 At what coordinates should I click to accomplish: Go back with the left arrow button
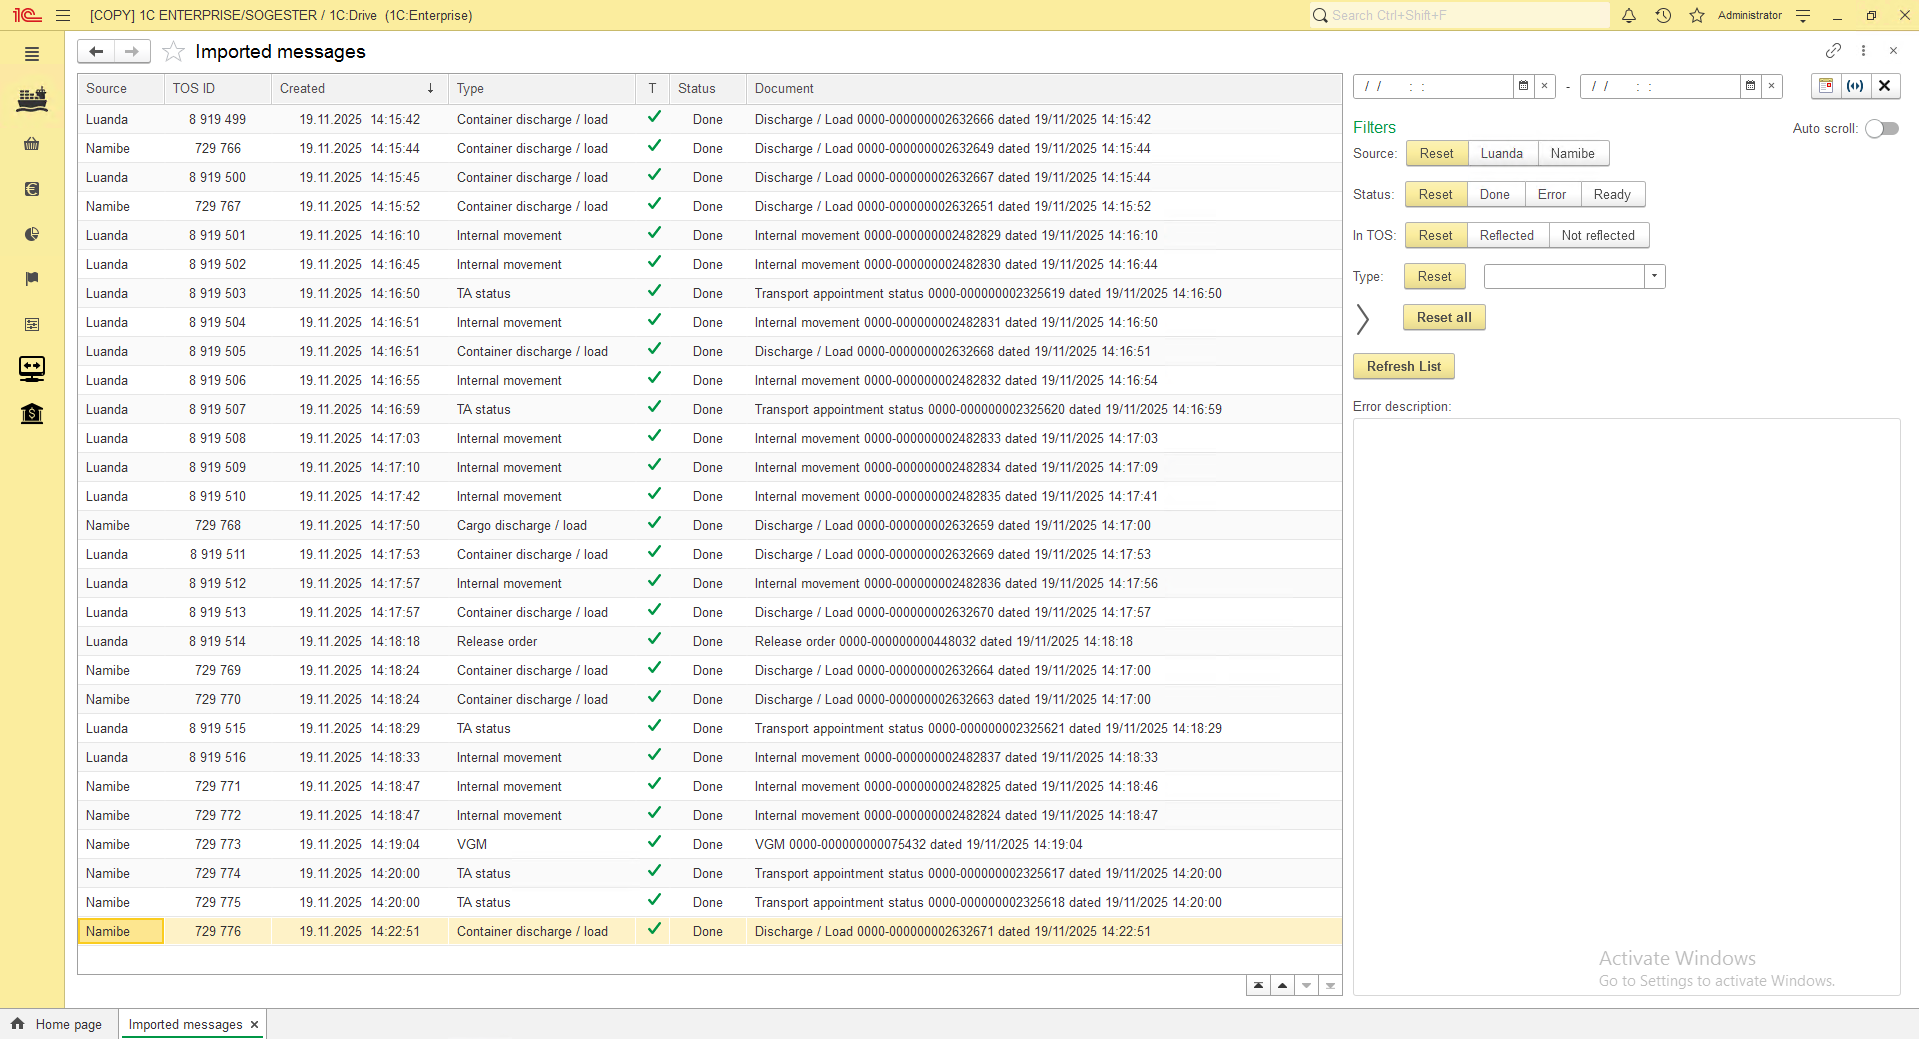[96, 51]
